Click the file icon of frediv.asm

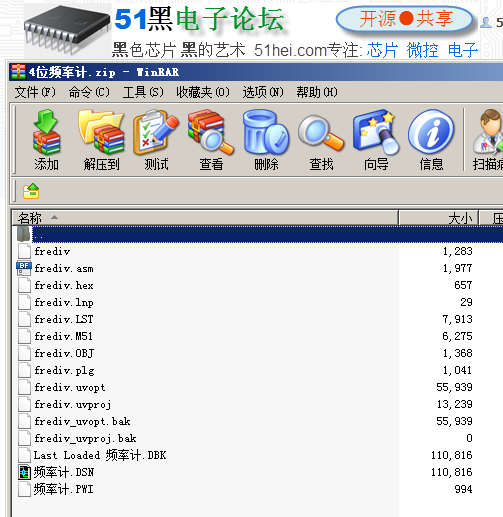(x=24, y=268)
